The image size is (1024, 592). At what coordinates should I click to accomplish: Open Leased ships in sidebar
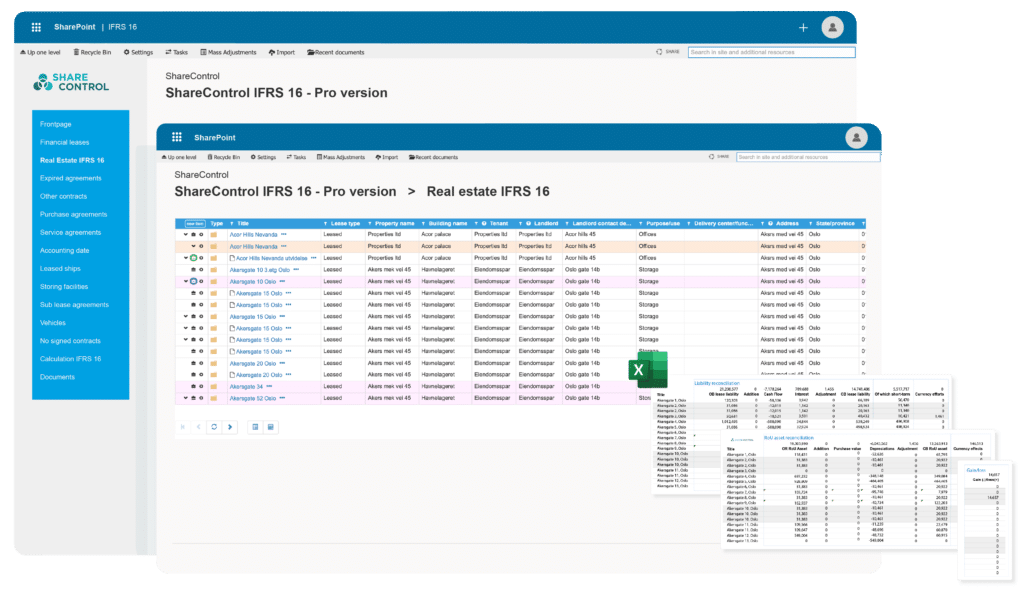(x=60, y=269)
